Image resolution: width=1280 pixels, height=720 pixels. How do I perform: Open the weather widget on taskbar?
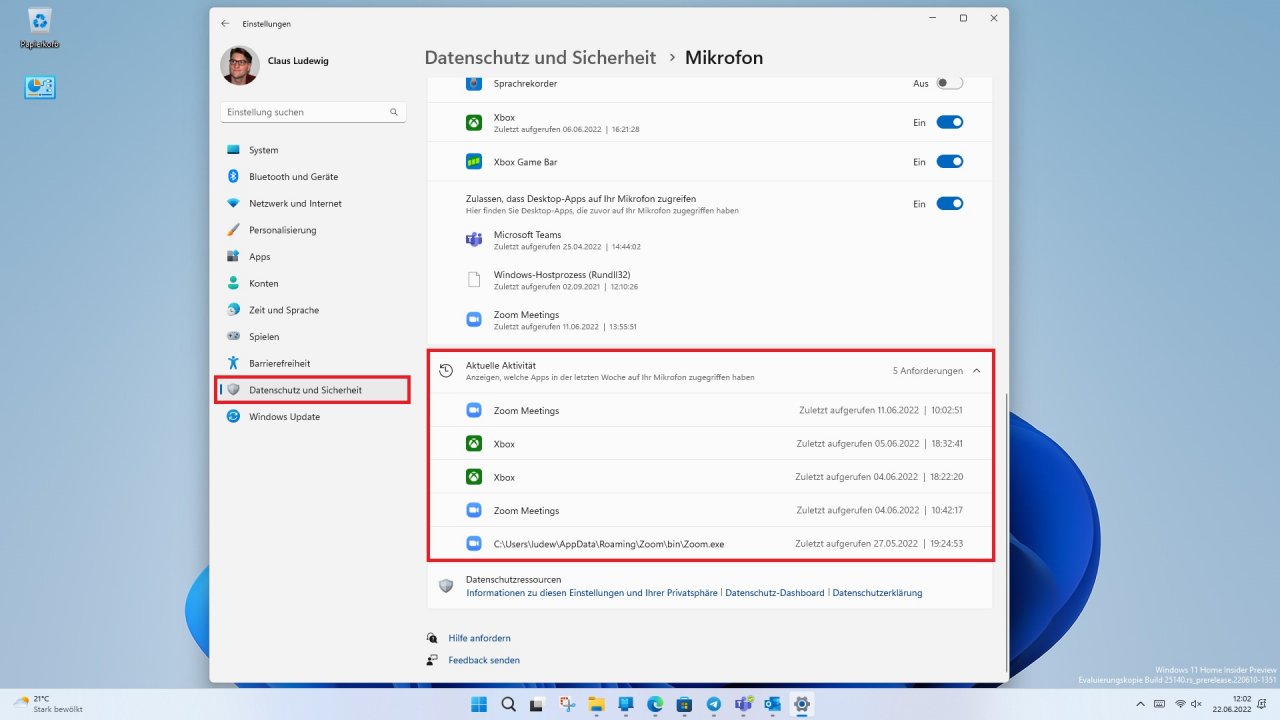(x=49, y=704)
